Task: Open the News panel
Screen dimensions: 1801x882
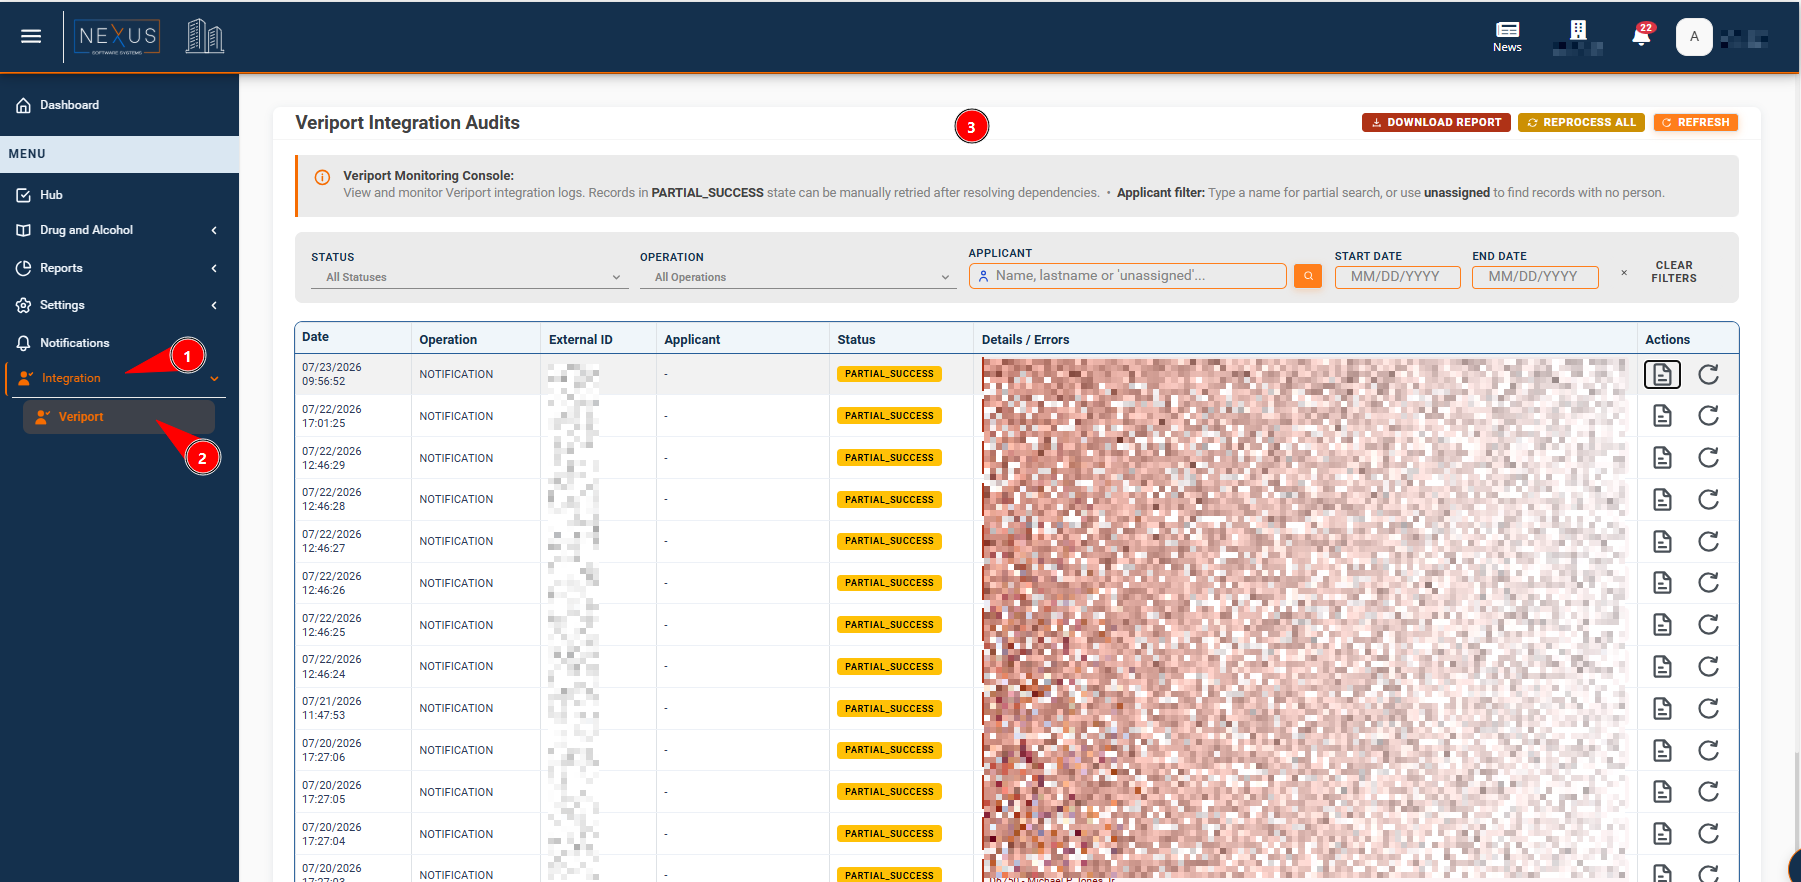Action: tap(1507, 37)
